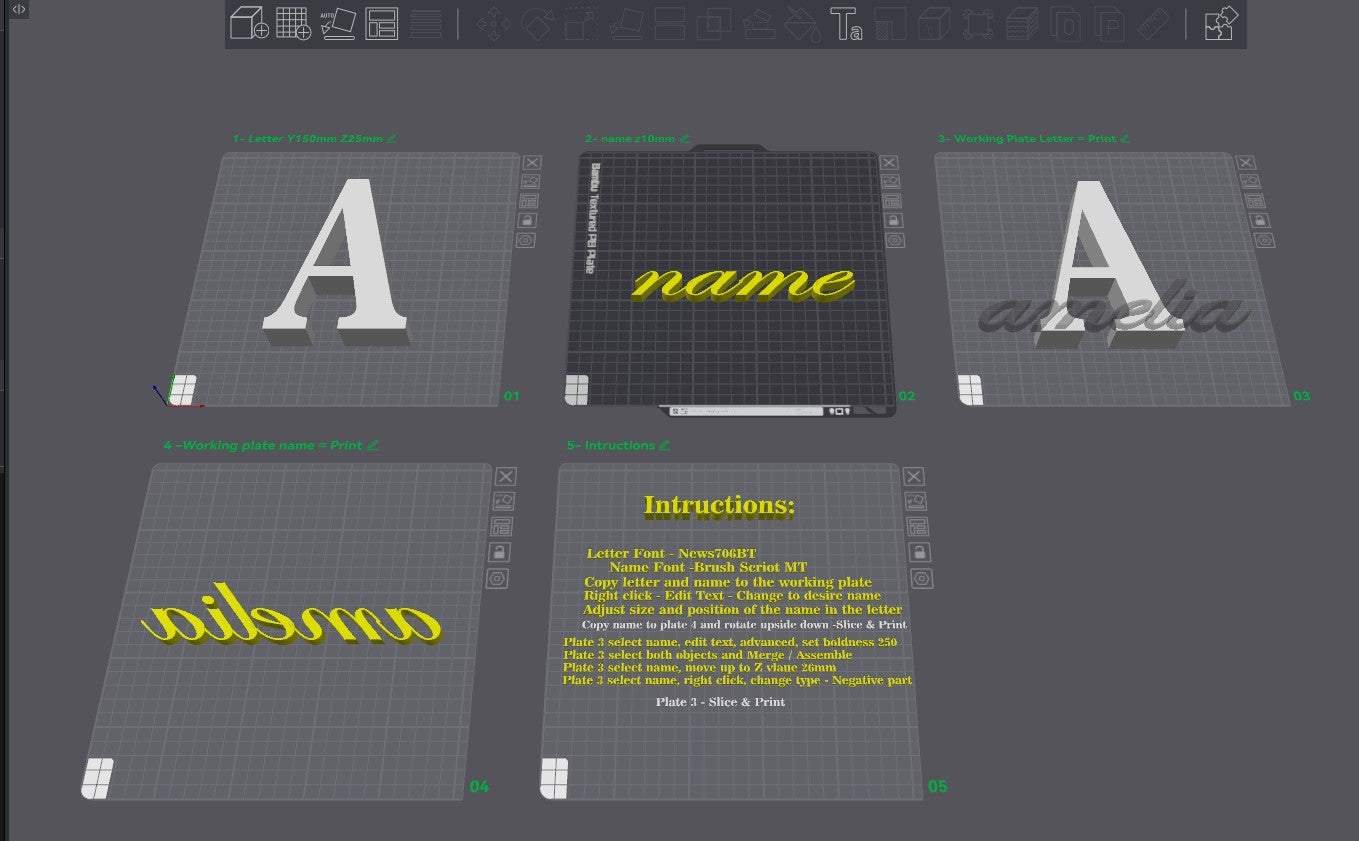Open plate 02 settings icon
Image resolution: width=1359 pixels, height=841 pixels.
click(895, 240)
